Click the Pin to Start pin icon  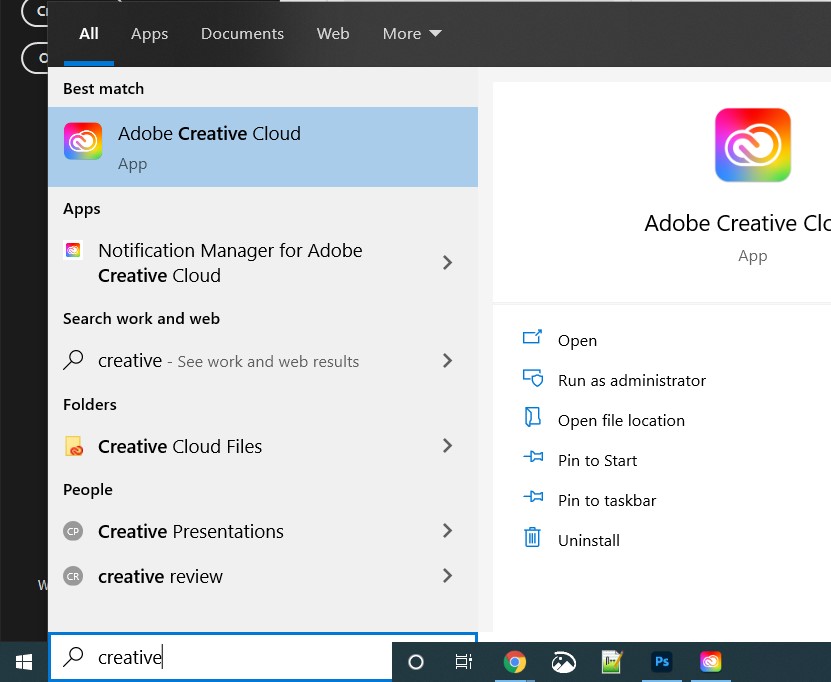coord(533,457)
